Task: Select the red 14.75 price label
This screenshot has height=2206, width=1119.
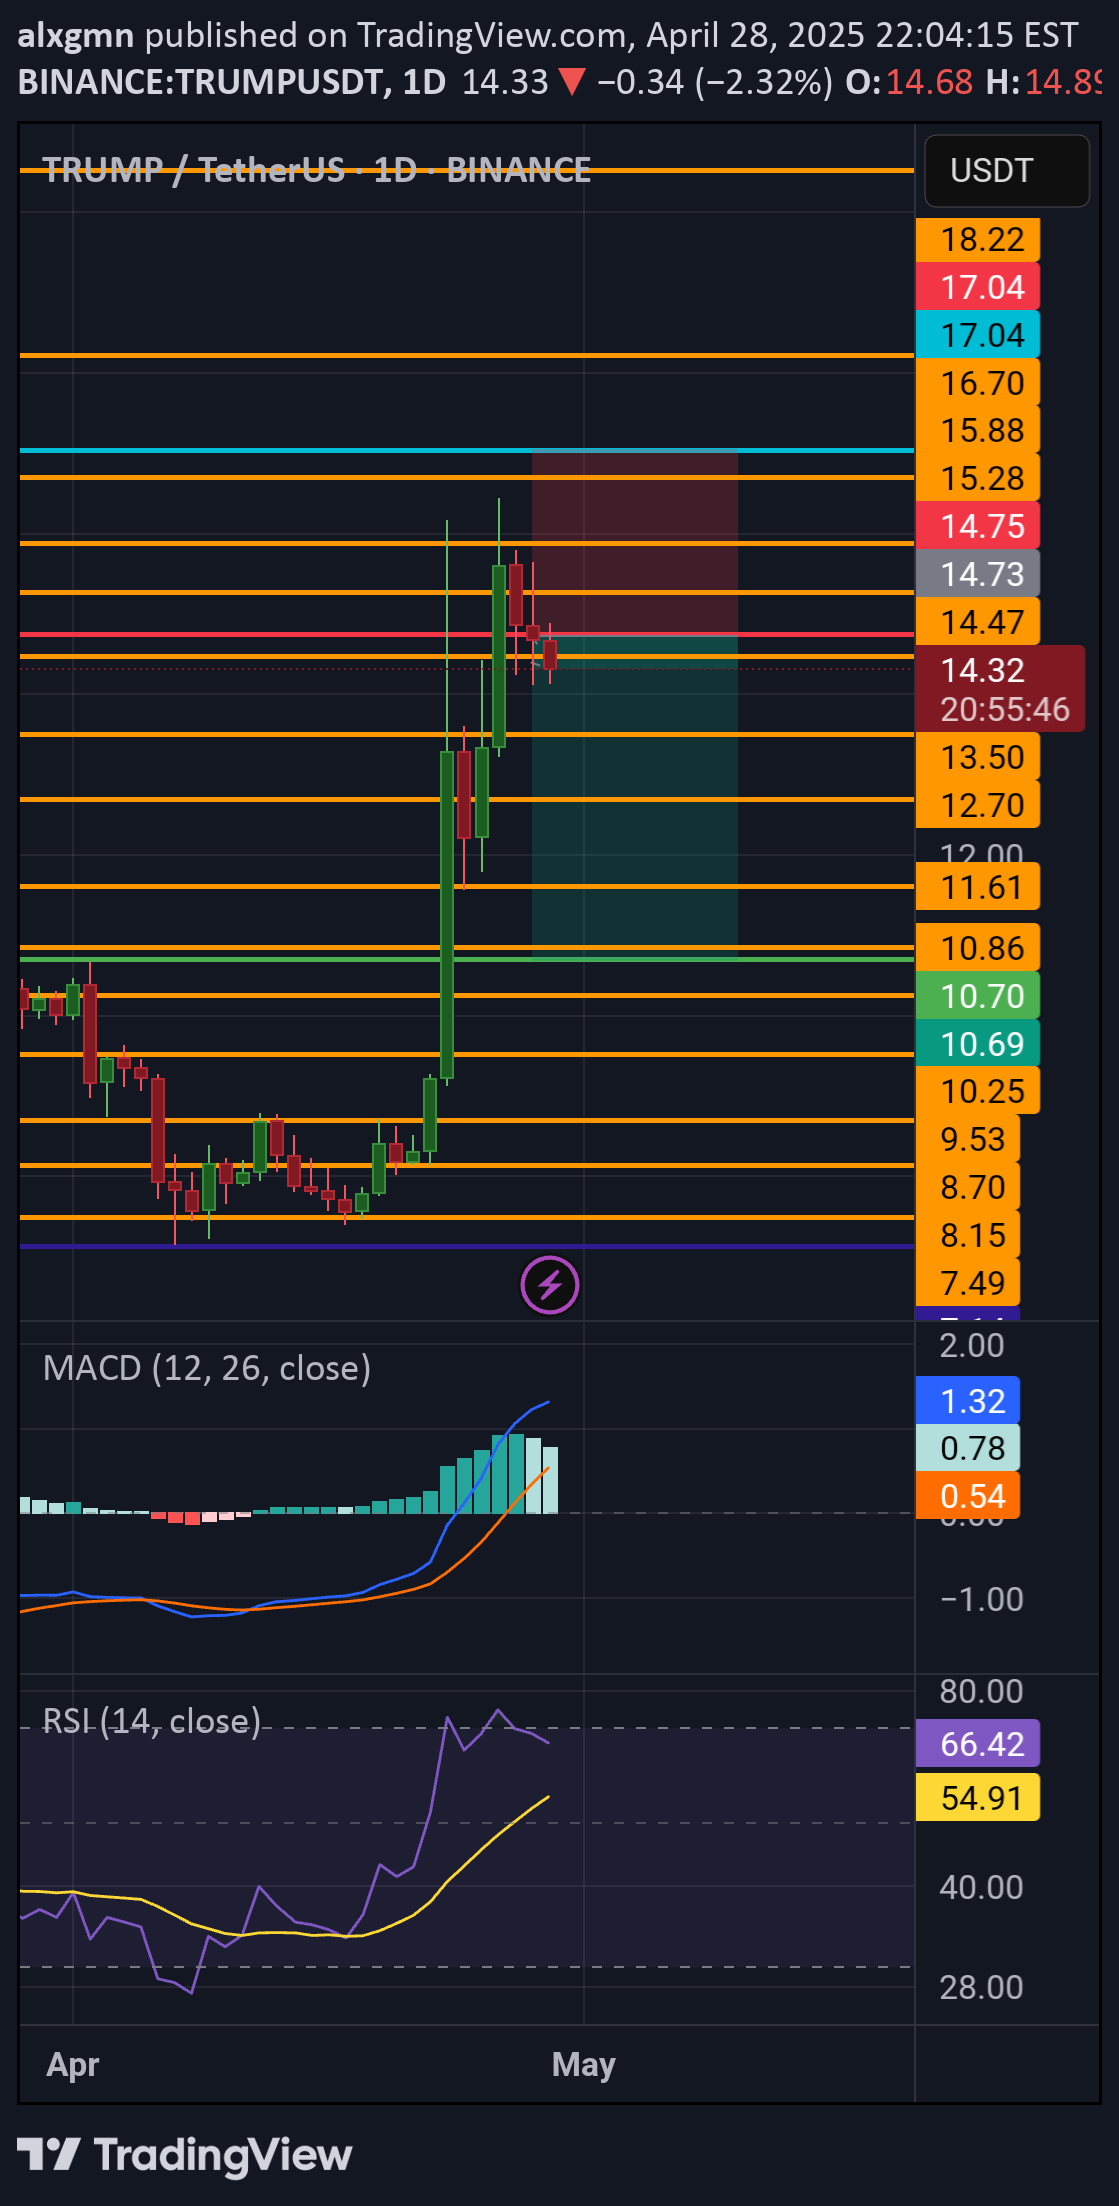Action: [978, 526]
